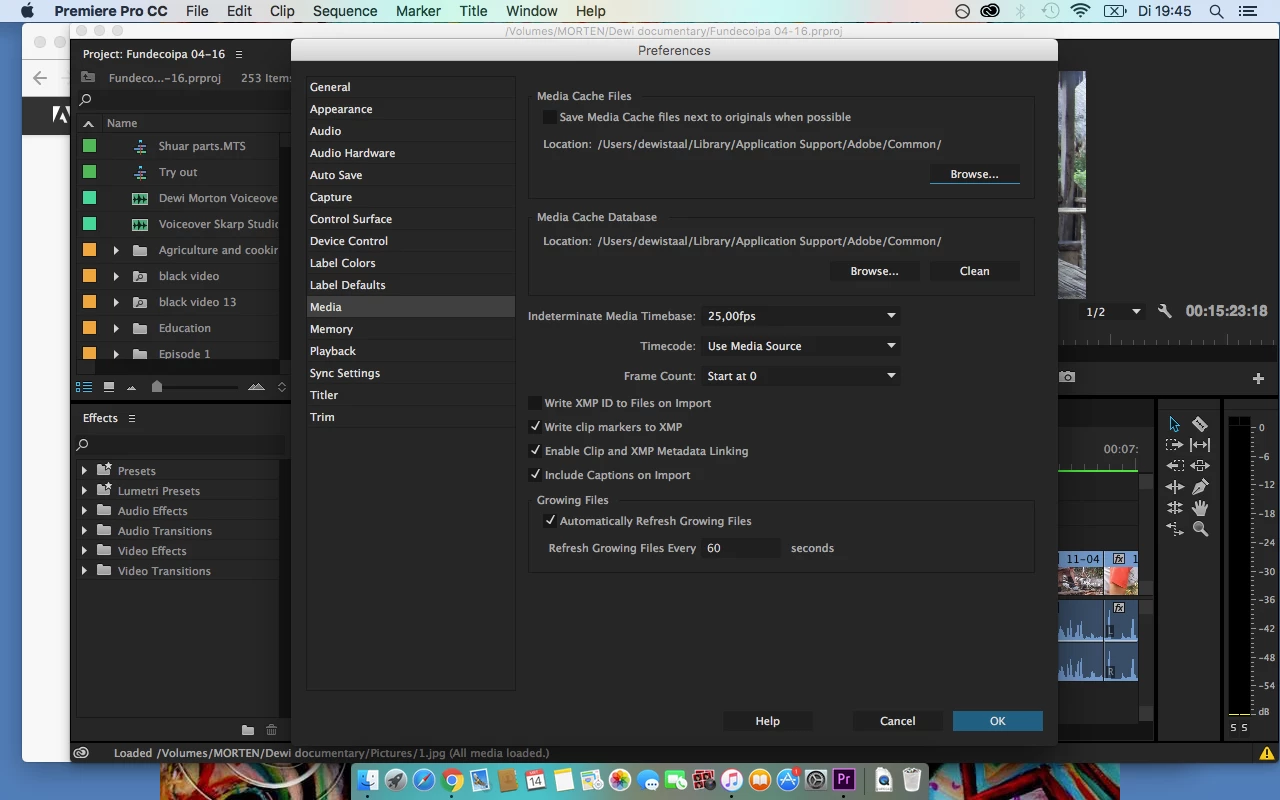Click the Export Frame camera icon
Screen dimensions: 1280x800
(x=1068, y=377)
